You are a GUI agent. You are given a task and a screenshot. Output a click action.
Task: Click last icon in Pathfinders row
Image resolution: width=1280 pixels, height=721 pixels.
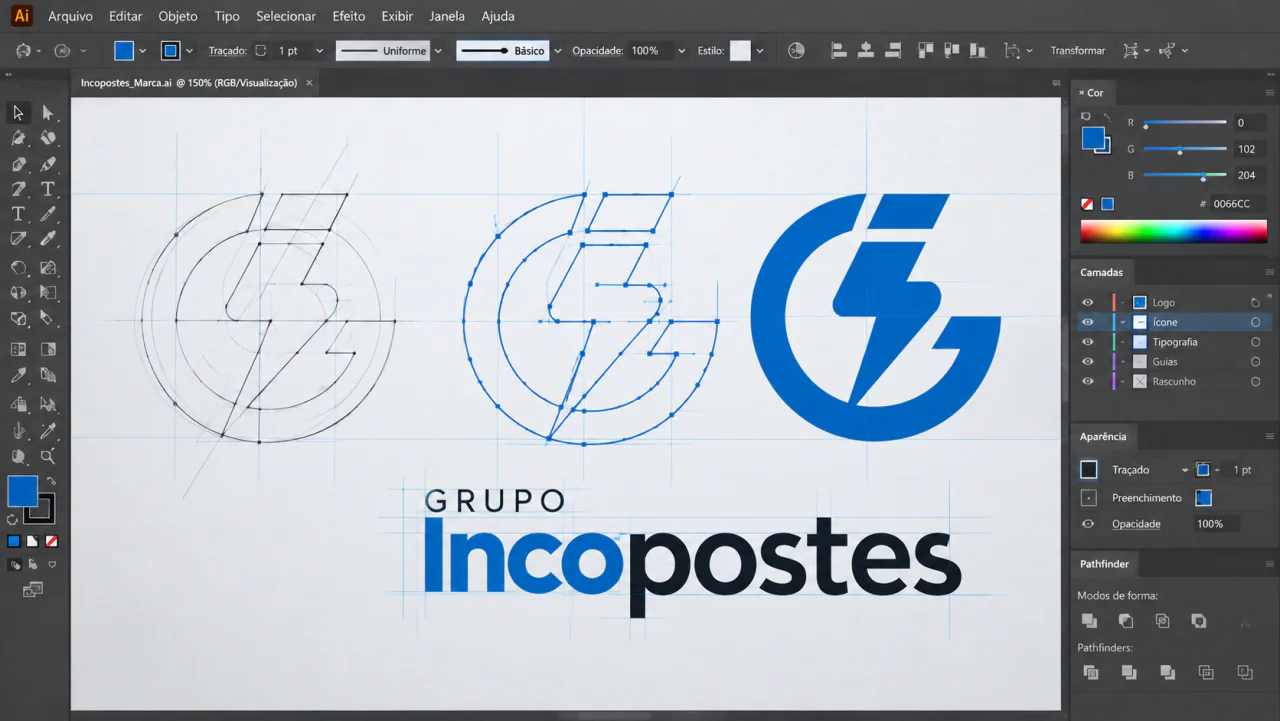coord(1245,673)
